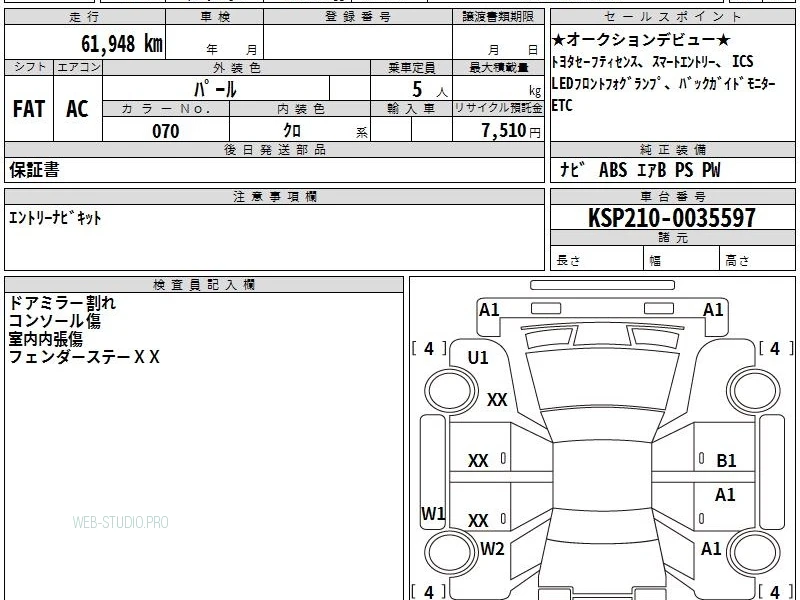Select the inspector note 室内内張傷

coord(45,339)
